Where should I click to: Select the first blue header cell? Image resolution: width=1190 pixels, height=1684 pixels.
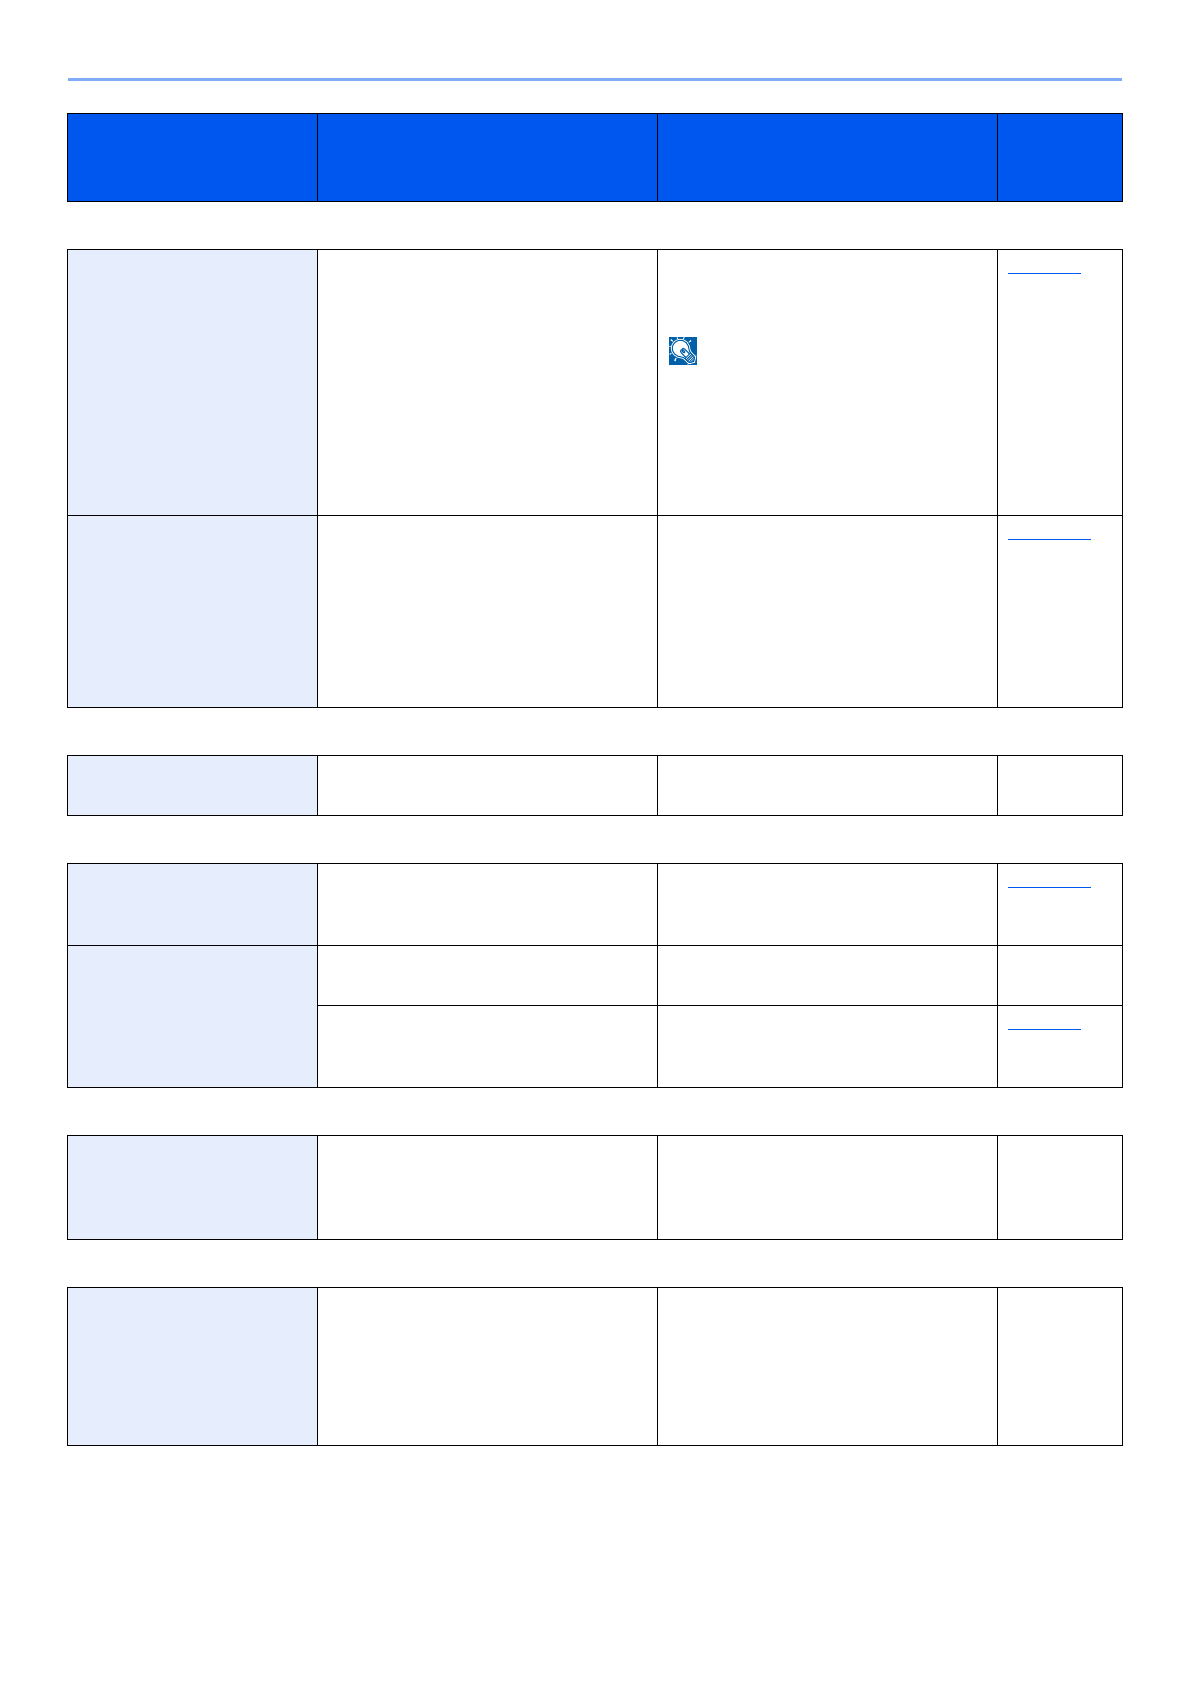pos(192,157)
